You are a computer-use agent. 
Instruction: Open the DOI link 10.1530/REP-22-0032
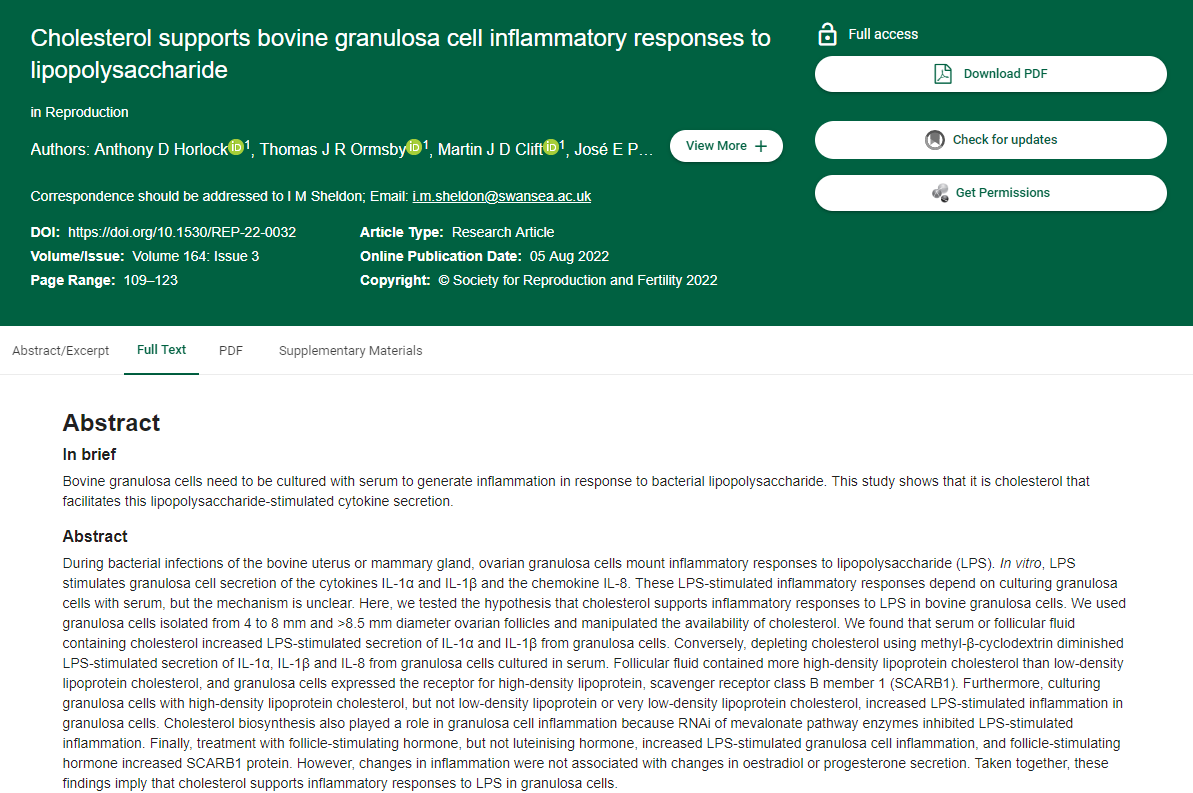coord(182,232)
